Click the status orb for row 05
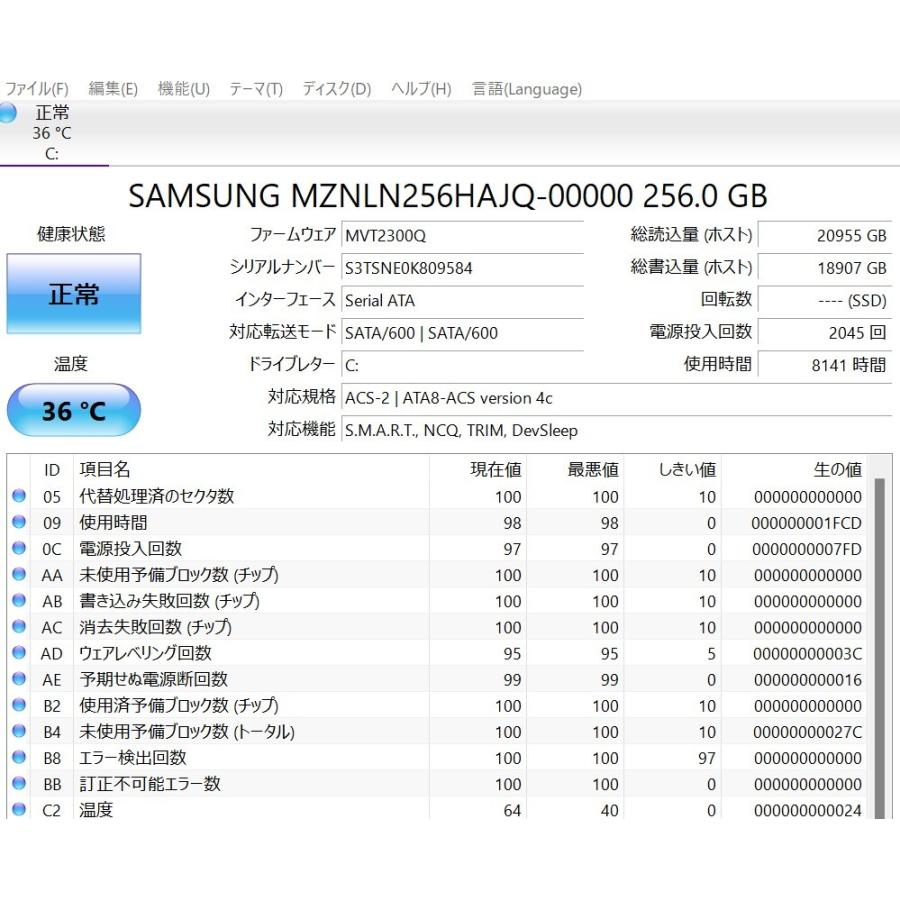Viewport: 900px width, 900px height. 19,496
